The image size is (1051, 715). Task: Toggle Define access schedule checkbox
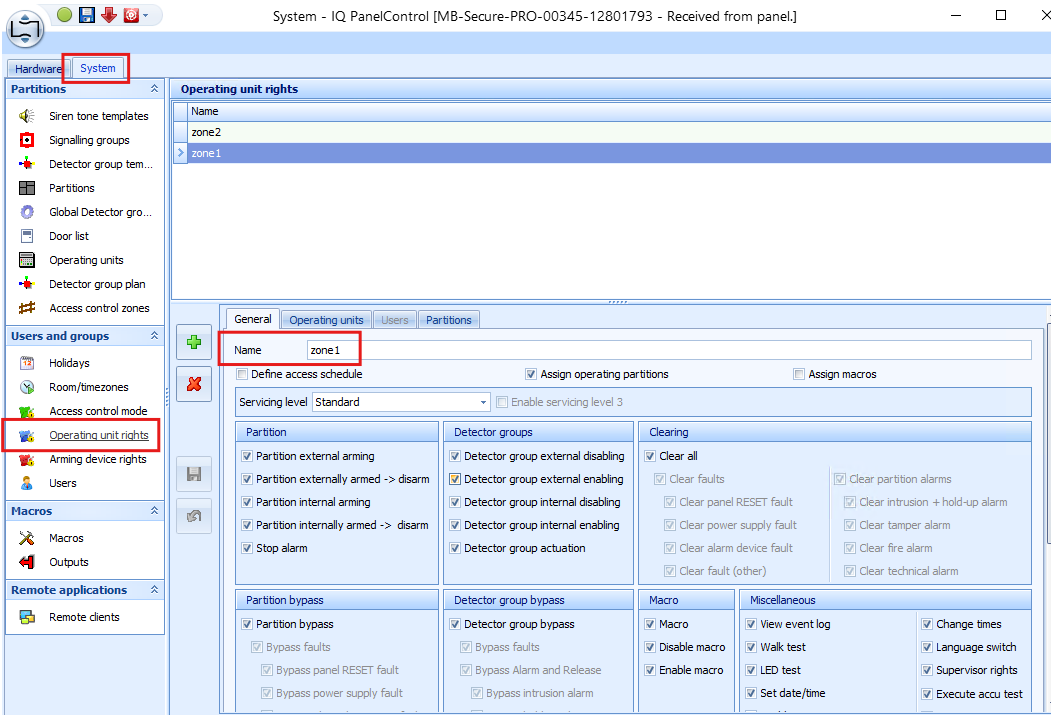[243, 374]
